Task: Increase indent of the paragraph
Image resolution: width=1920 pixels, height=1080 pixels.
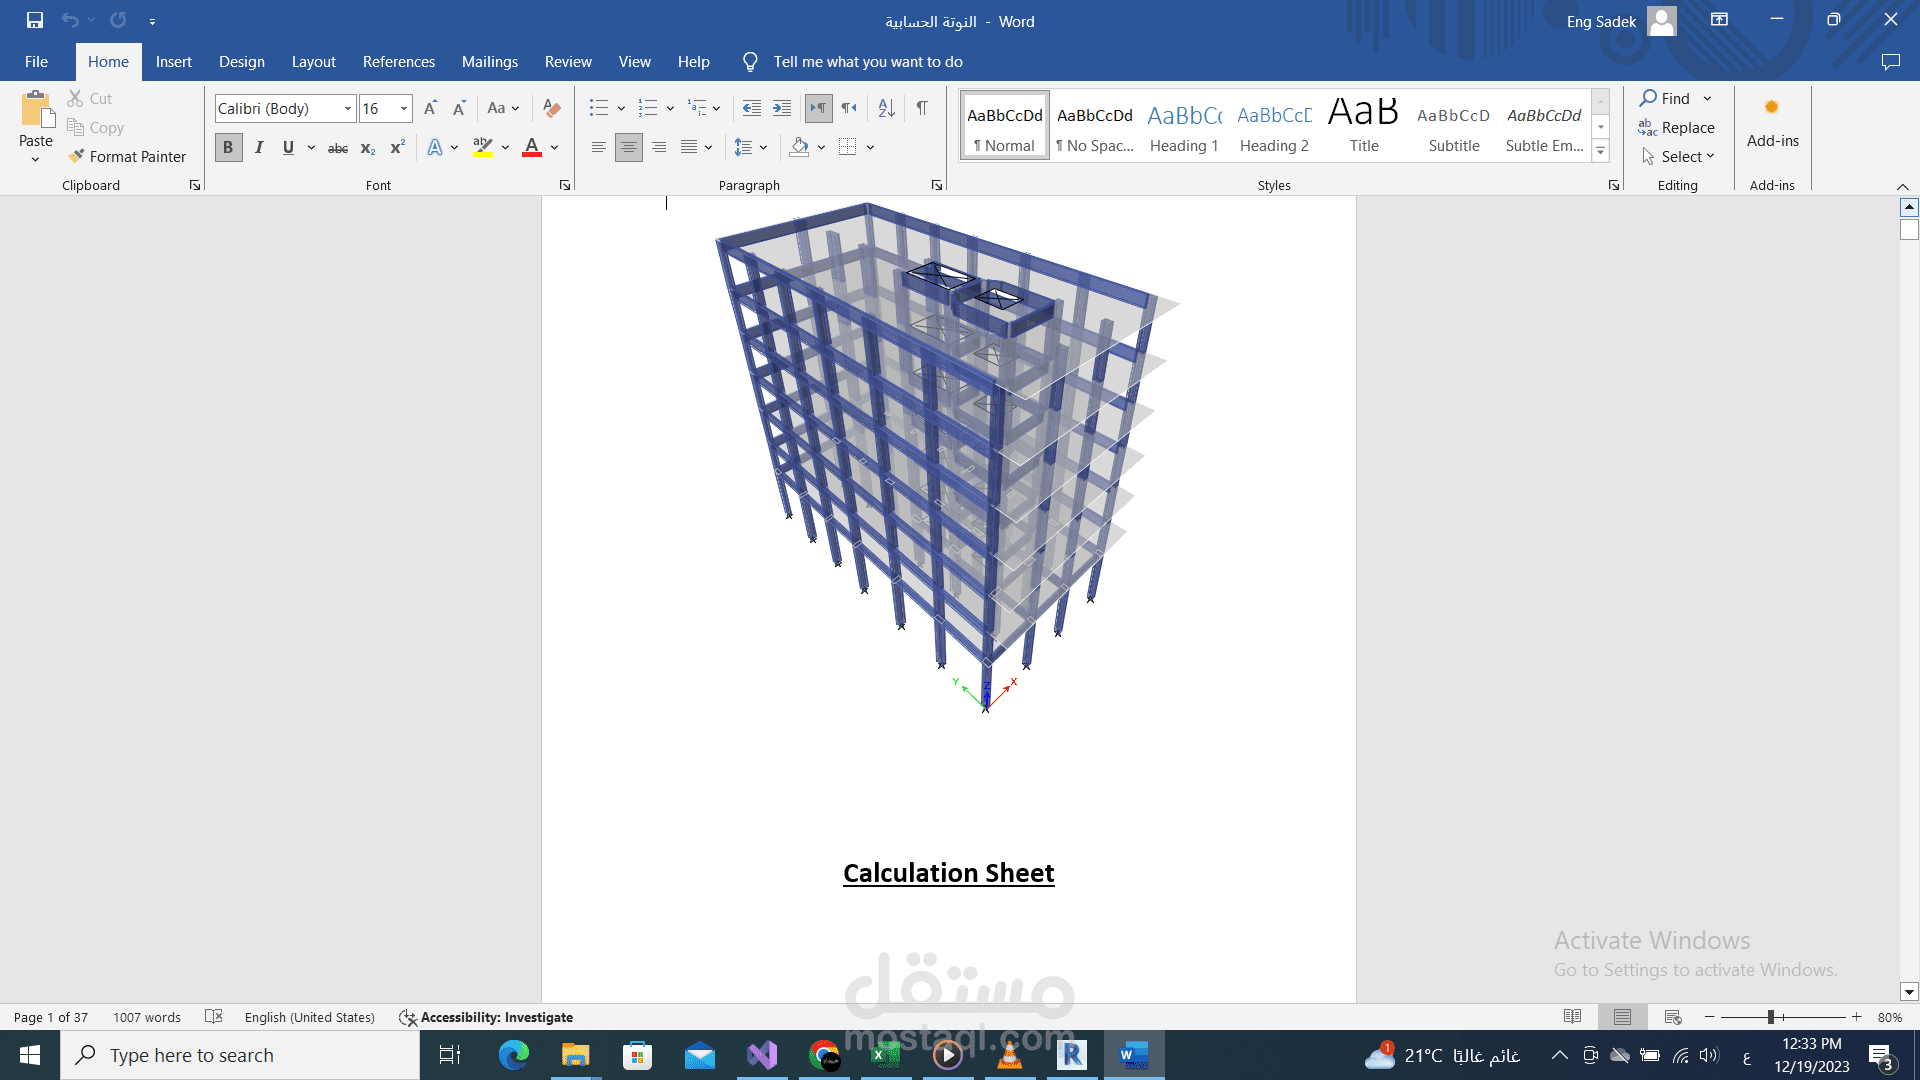Action: tap(782, 108)
